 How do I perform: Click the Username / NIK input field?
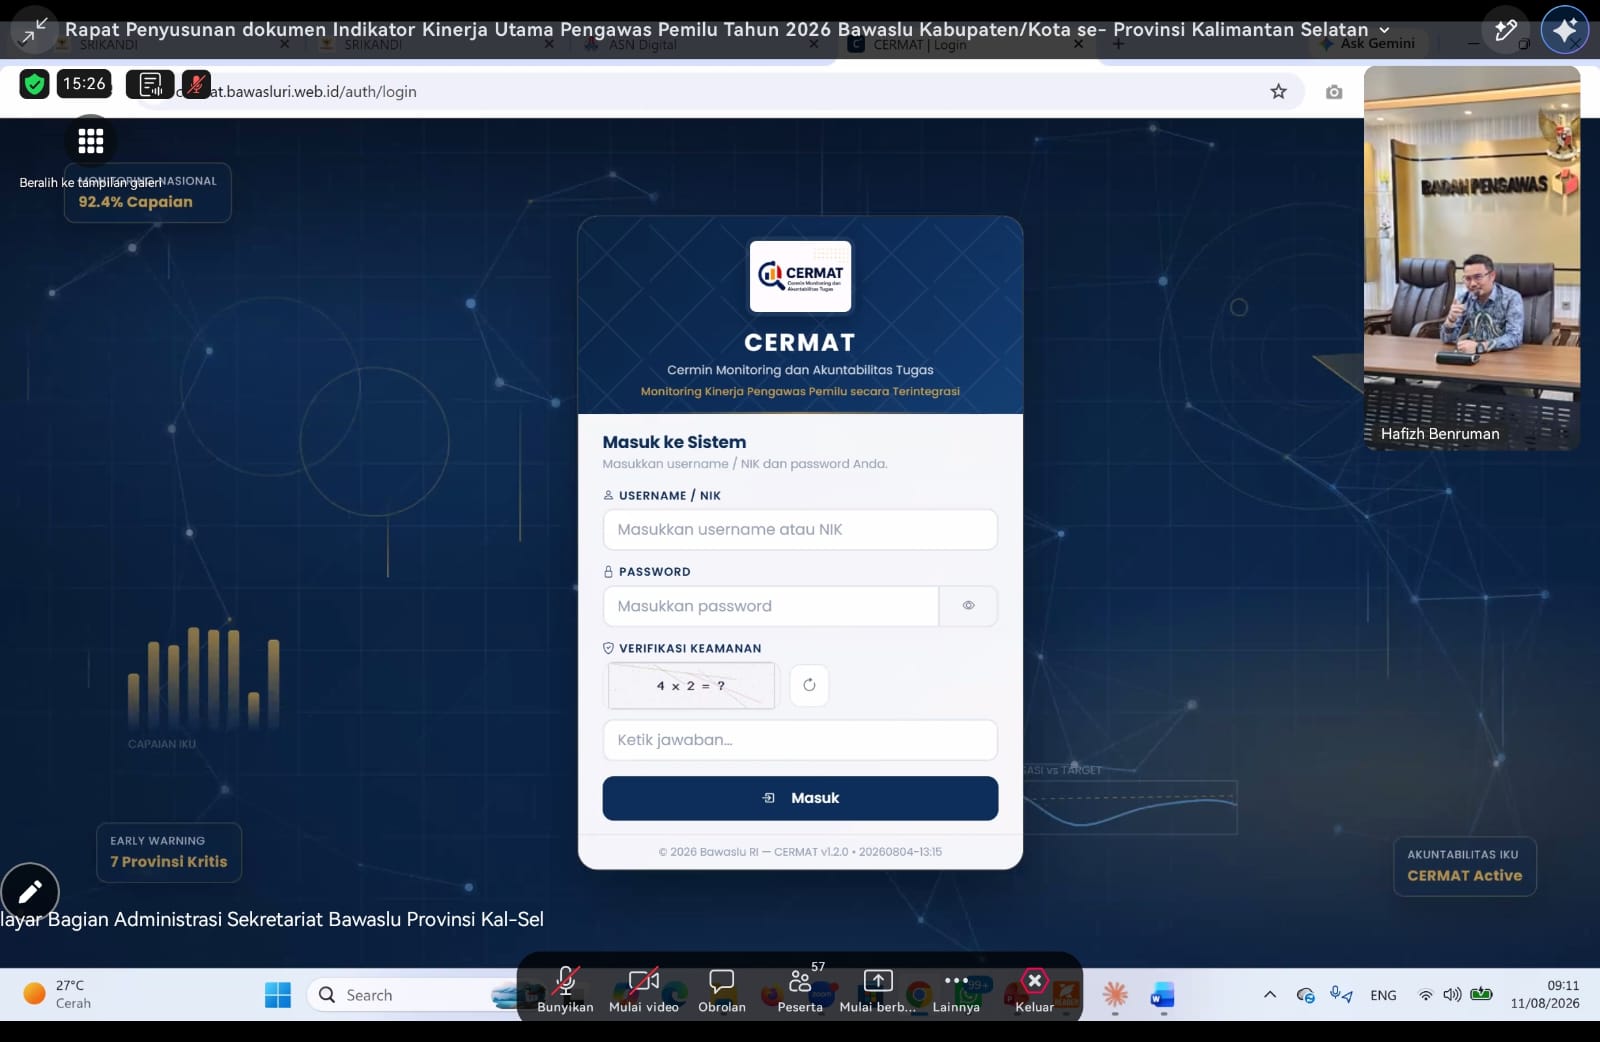click(800, 530)
